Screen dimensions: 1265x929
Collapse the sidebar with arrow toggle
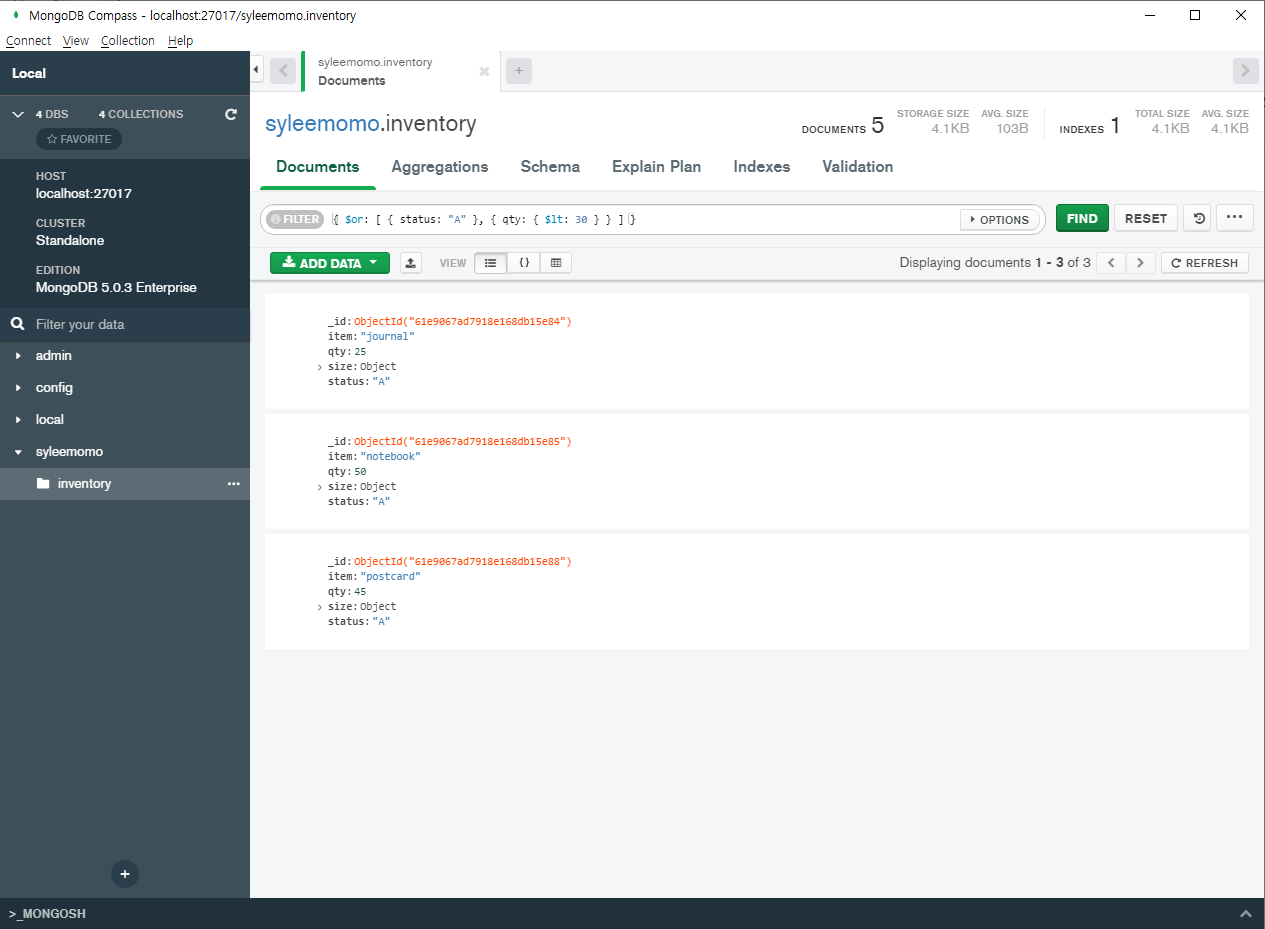coord(256,70)
